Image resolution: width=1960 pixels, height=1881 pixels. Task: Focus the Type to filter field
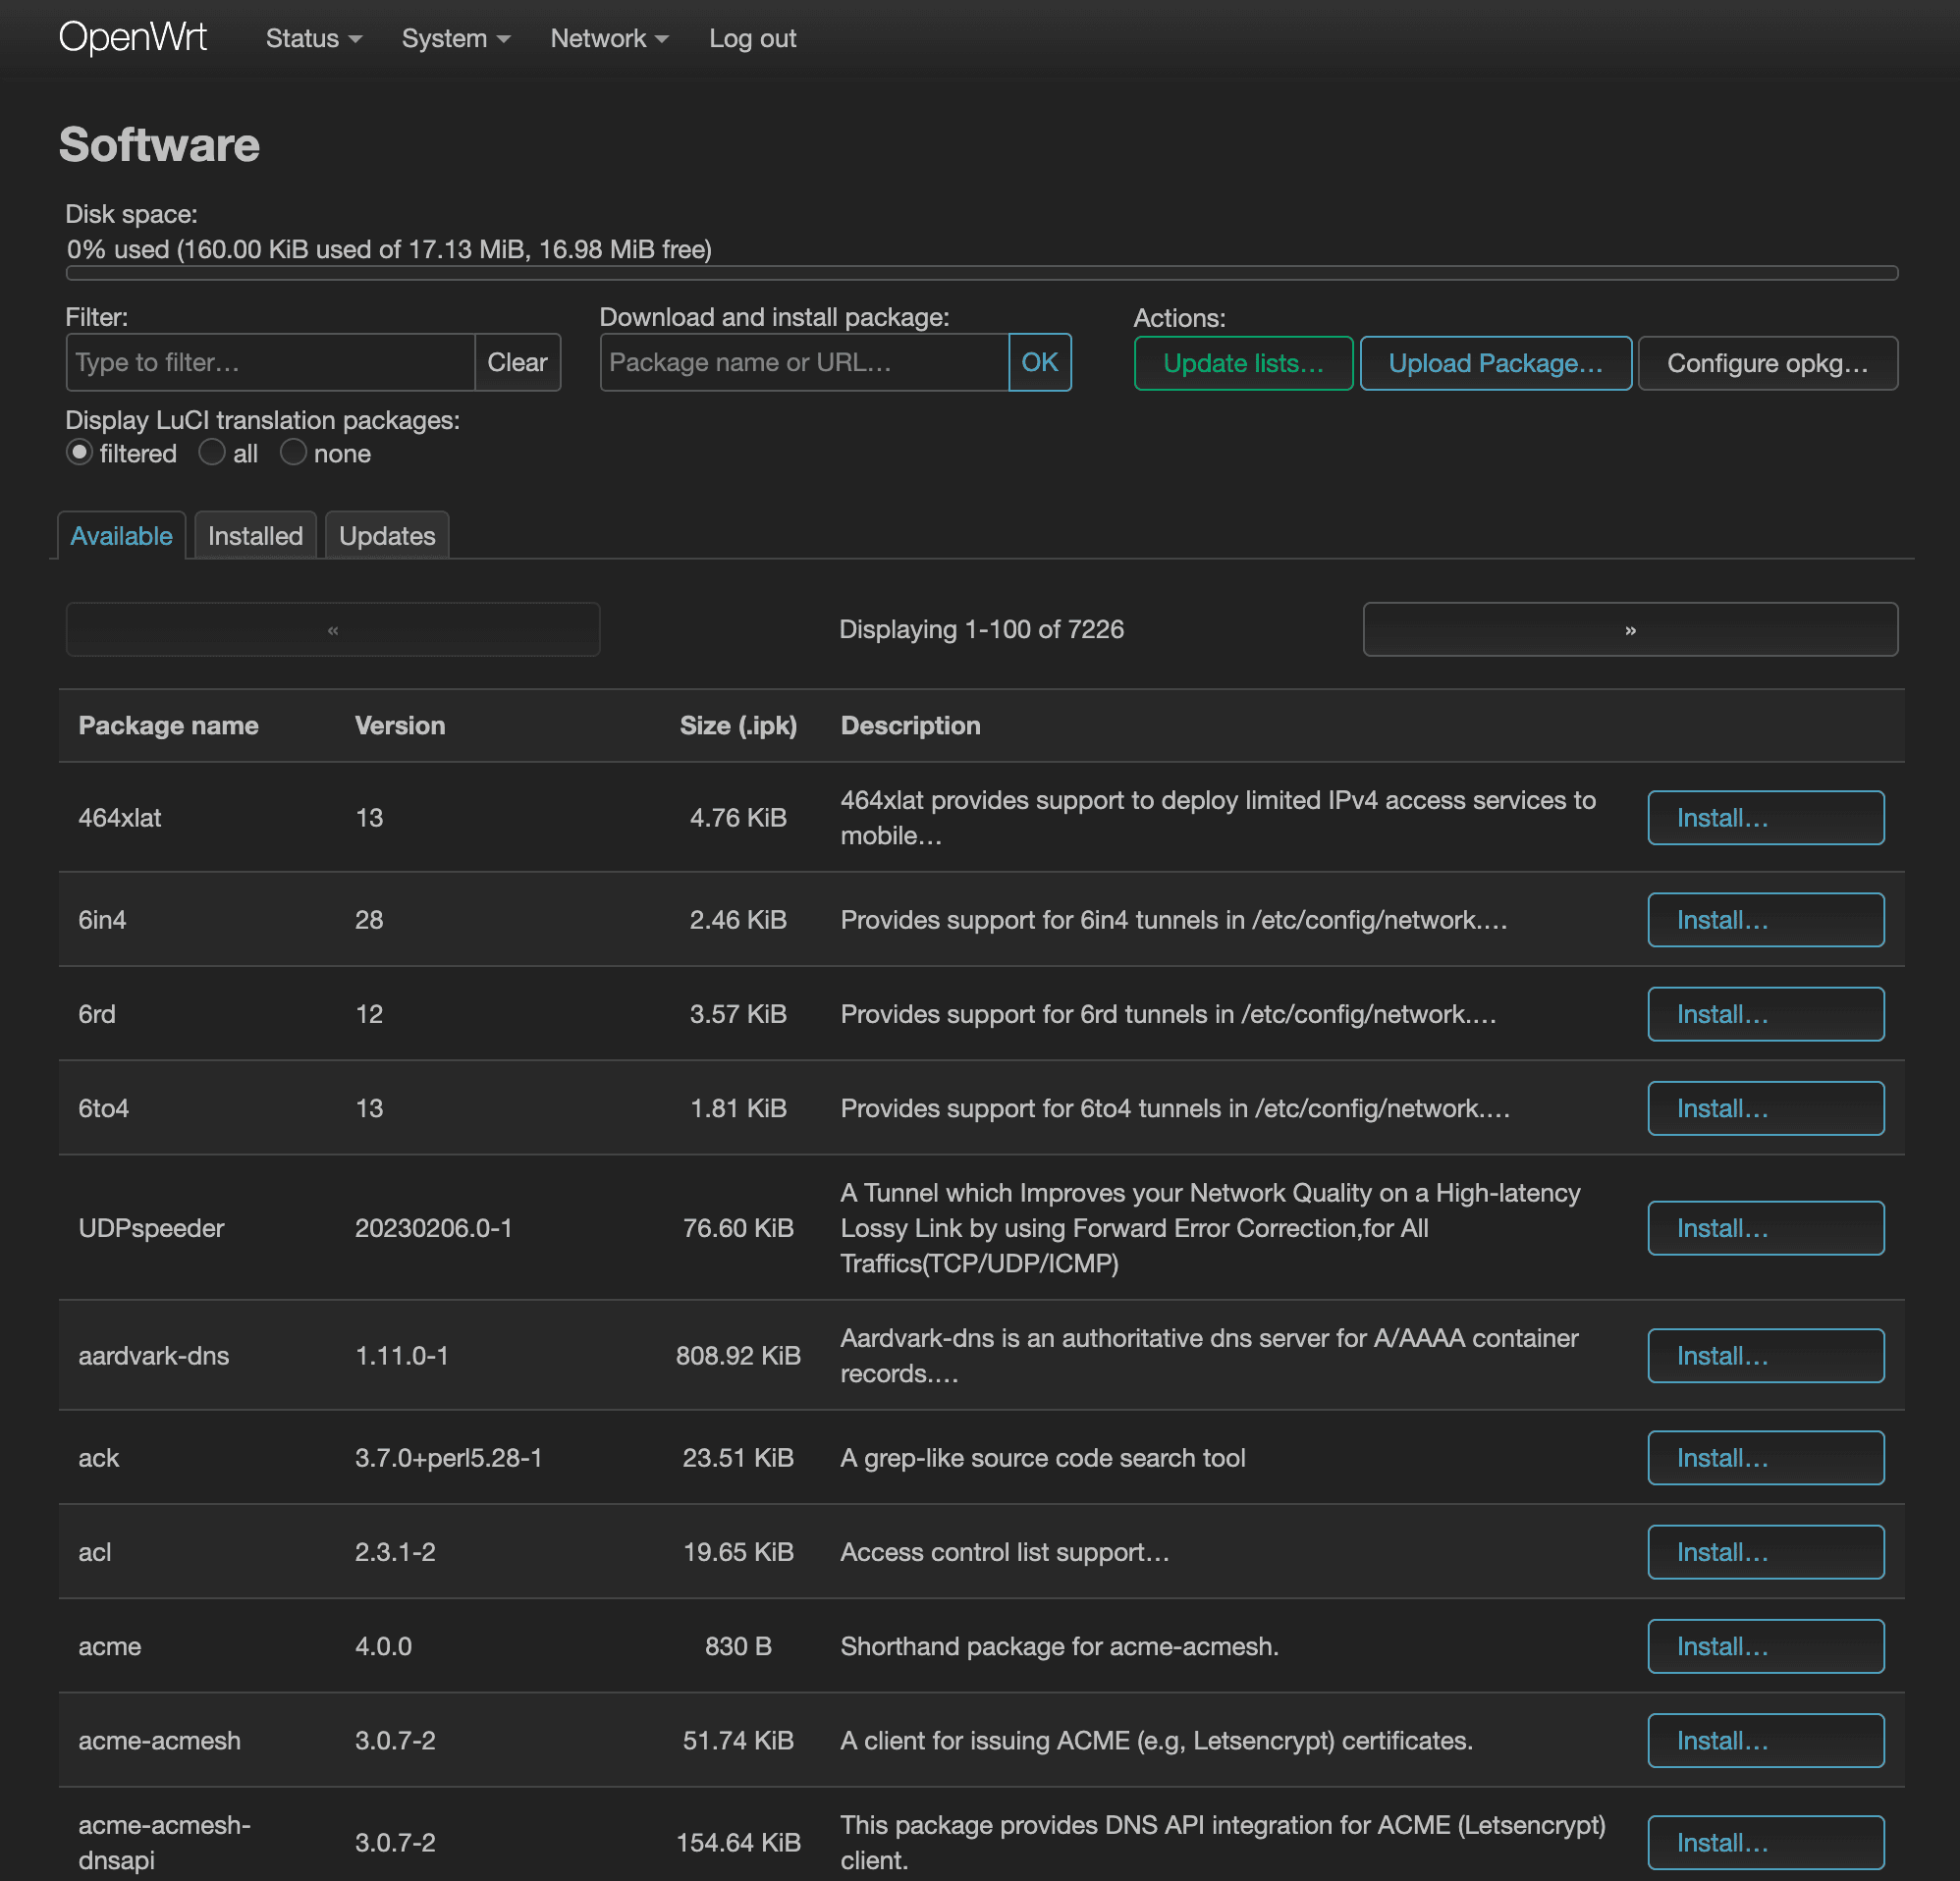(270, 362)
